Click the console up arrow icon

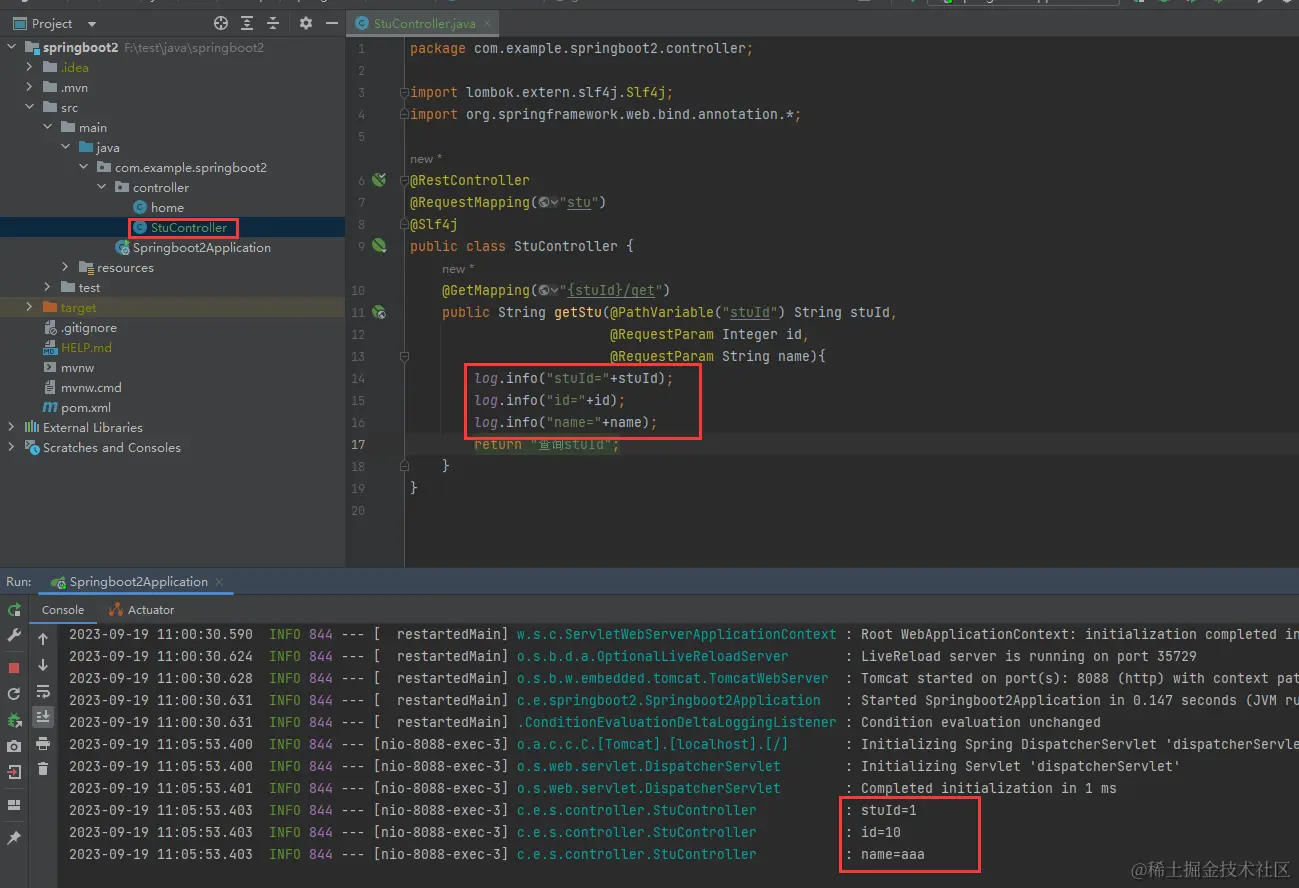(x=43, y=639)
